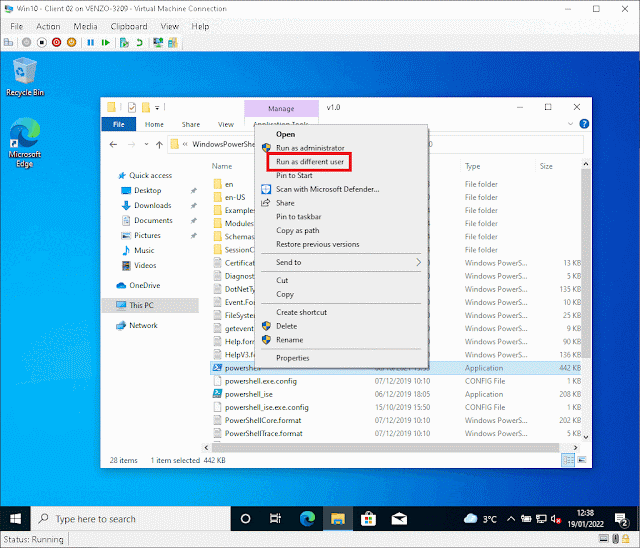The image size is (640, 548).
Task: Reset the VM with the green play icon
Action: tap(106, 42)
